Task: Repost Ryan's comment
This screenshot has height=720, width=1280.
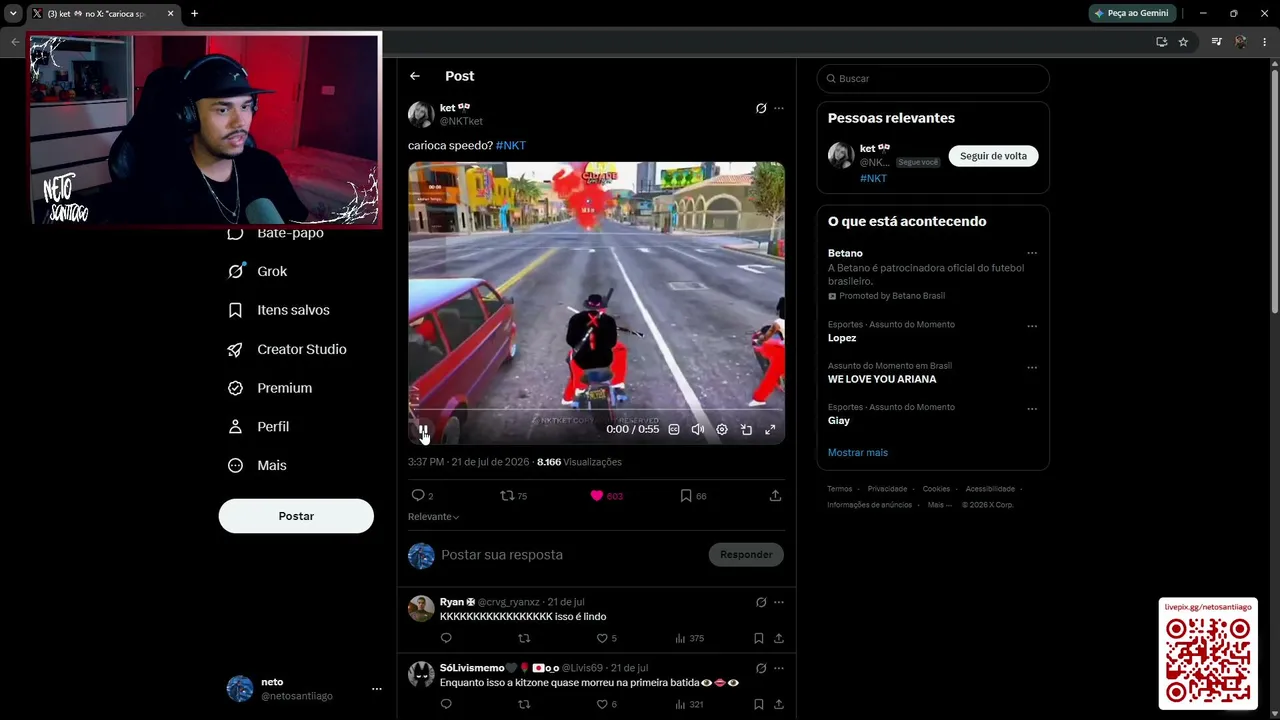Action: (x=524, y=638)
